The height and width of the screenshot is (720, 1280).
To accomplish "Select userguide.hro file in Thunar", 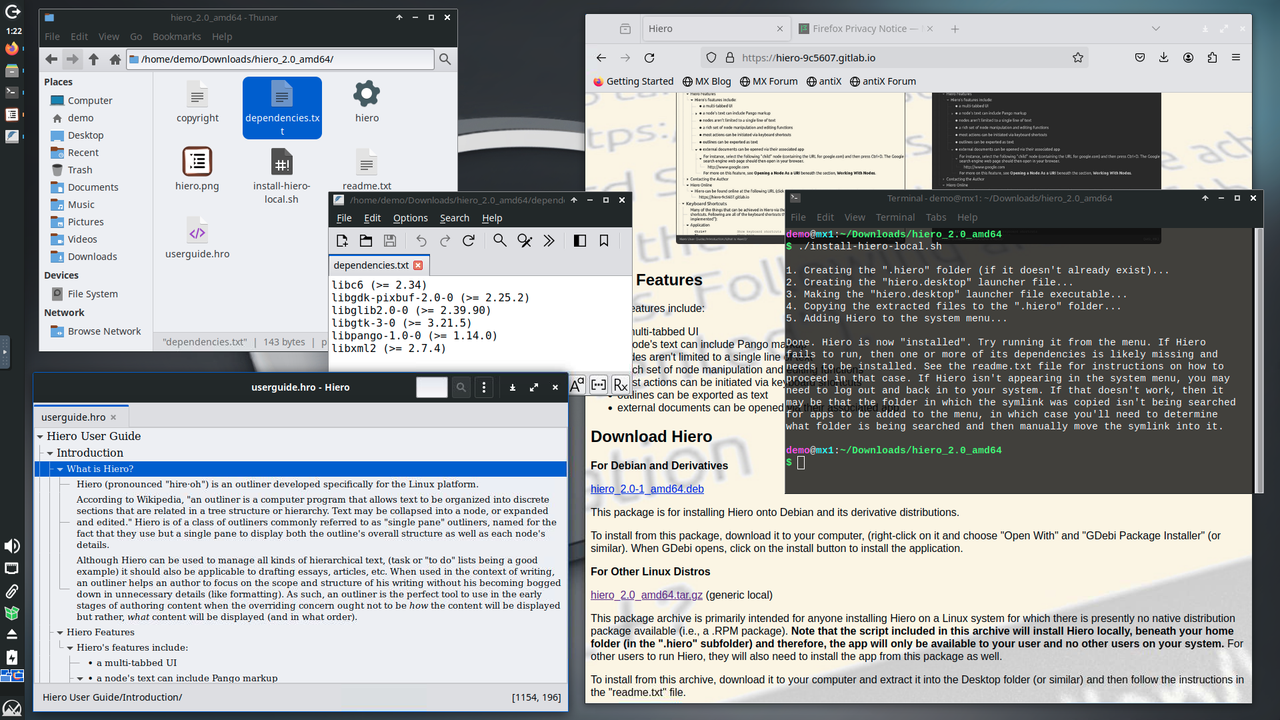I will tap(197, 238).
